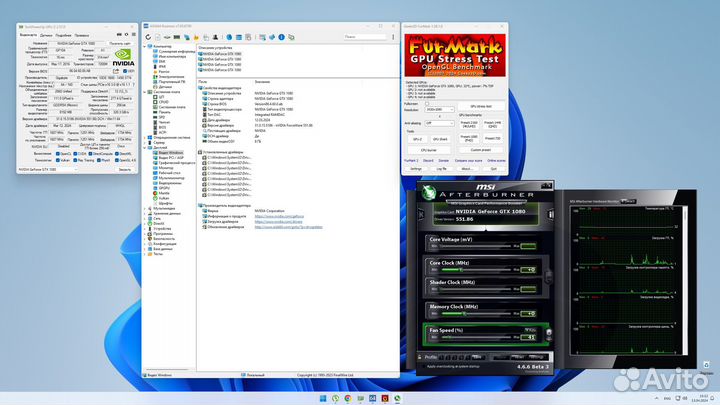720x405 pixels.
Task: Open the Windows Start button
Action: point(323,398)
